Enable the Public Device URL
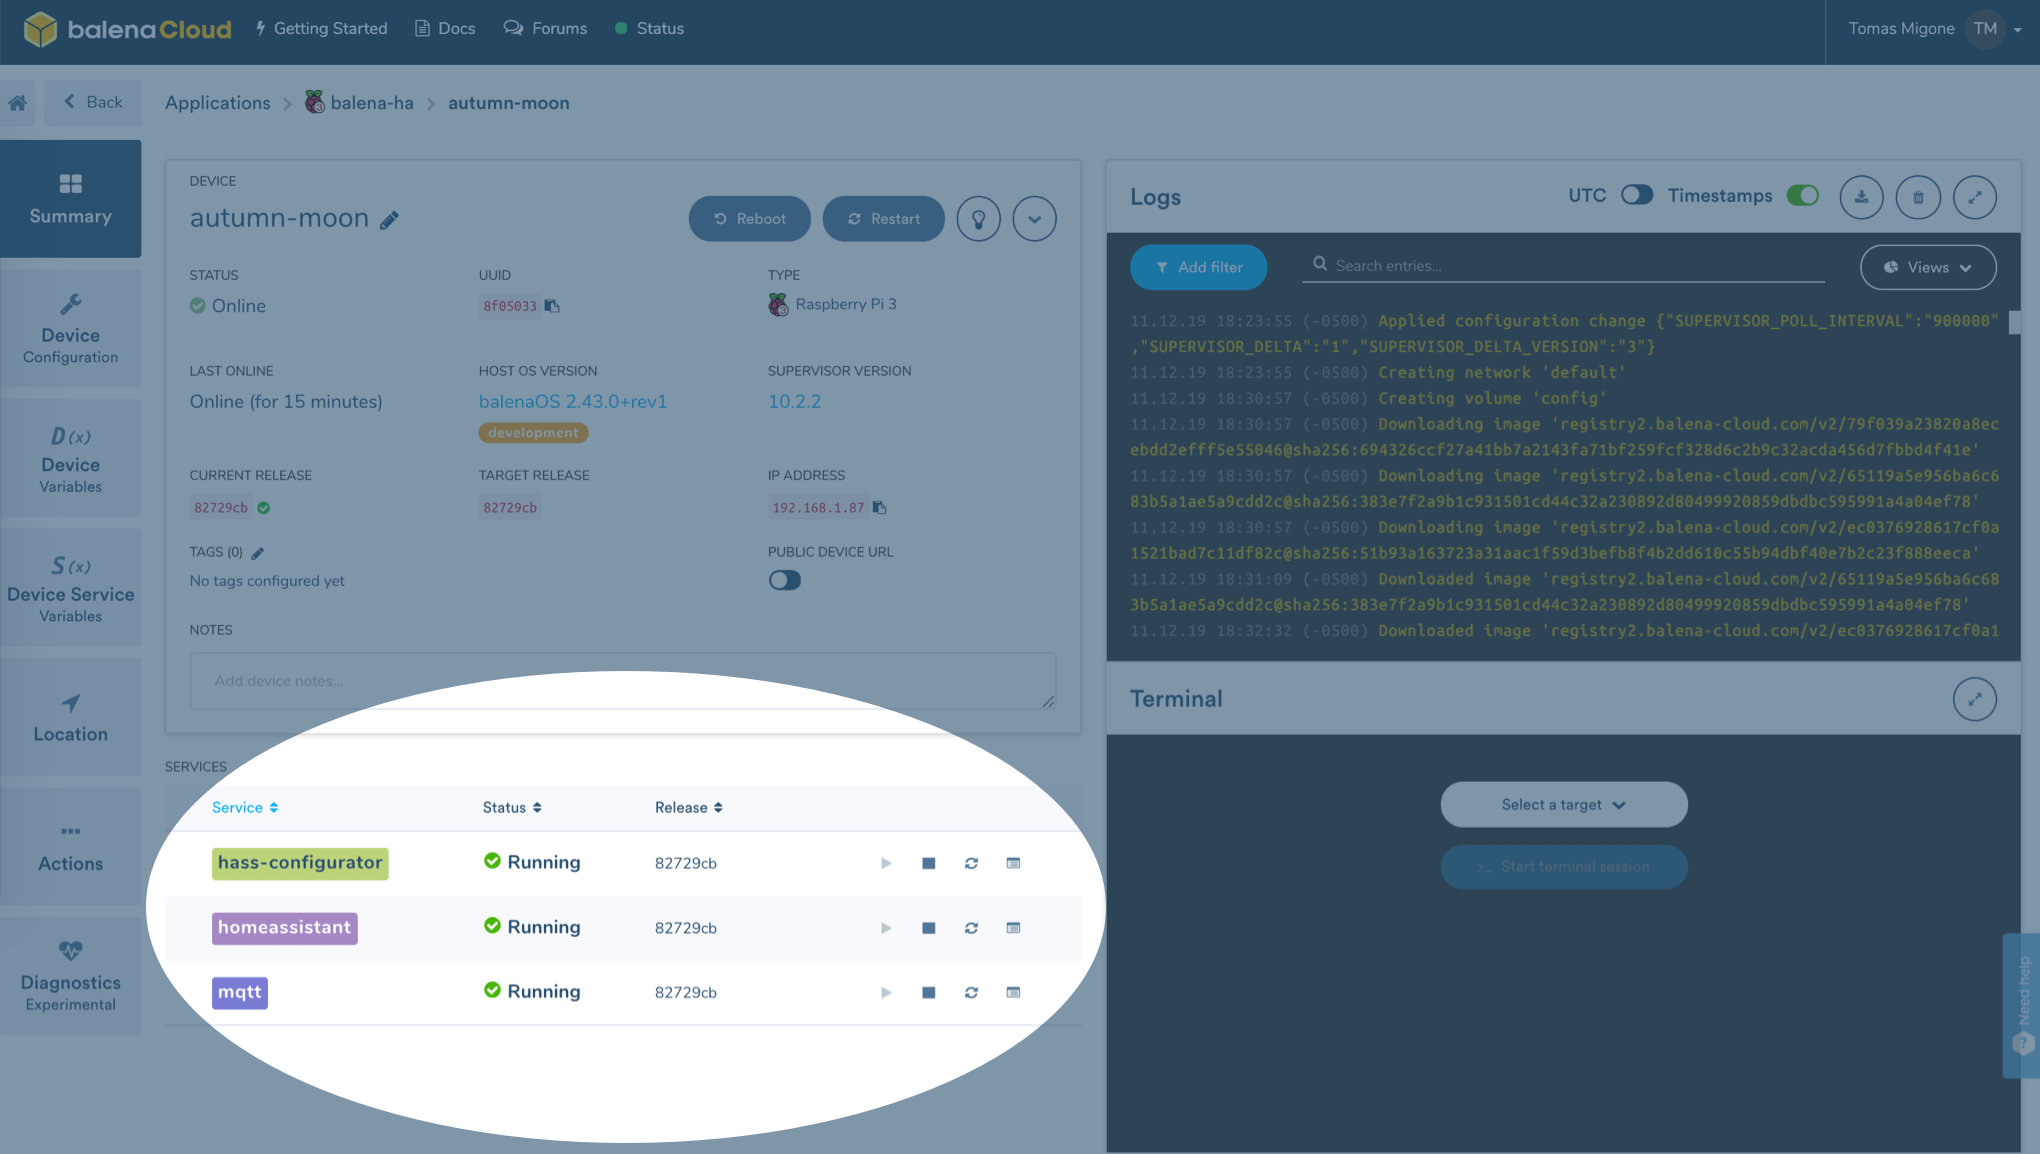The image size is (2040, 1154). (x=785, y=580)
